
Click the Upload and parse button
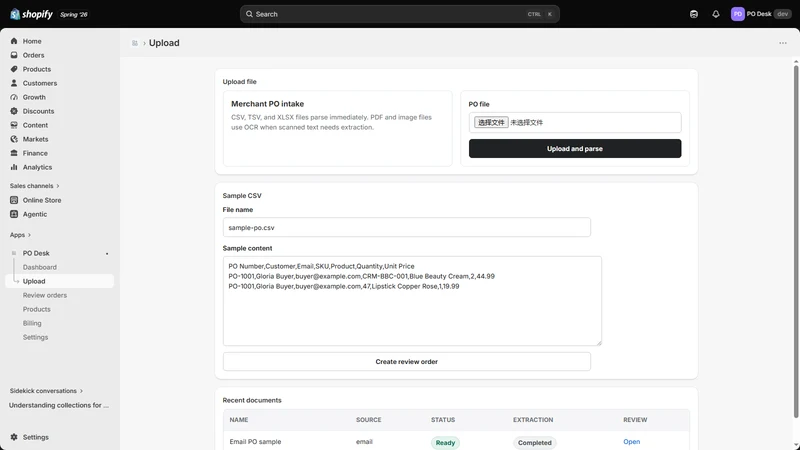pyautogui.click(x=575, y=148)
